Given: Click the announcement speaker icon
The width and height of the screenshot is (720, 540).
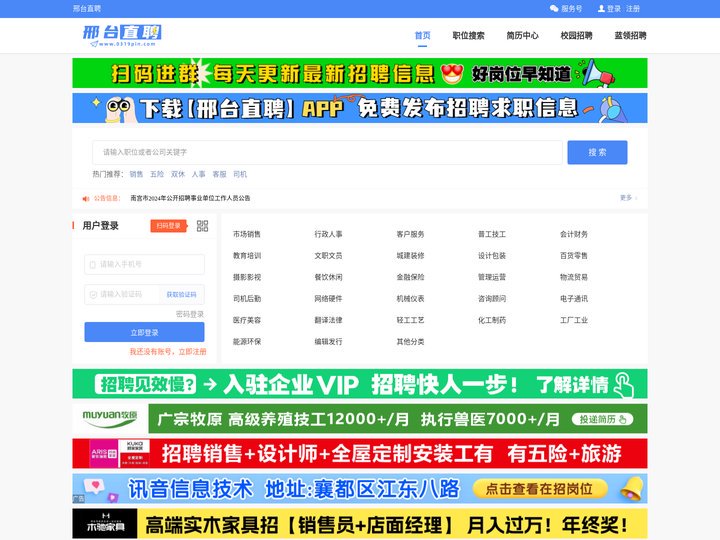Looking at the screenshot, I should pyautogui.click(x=86, y=198).
